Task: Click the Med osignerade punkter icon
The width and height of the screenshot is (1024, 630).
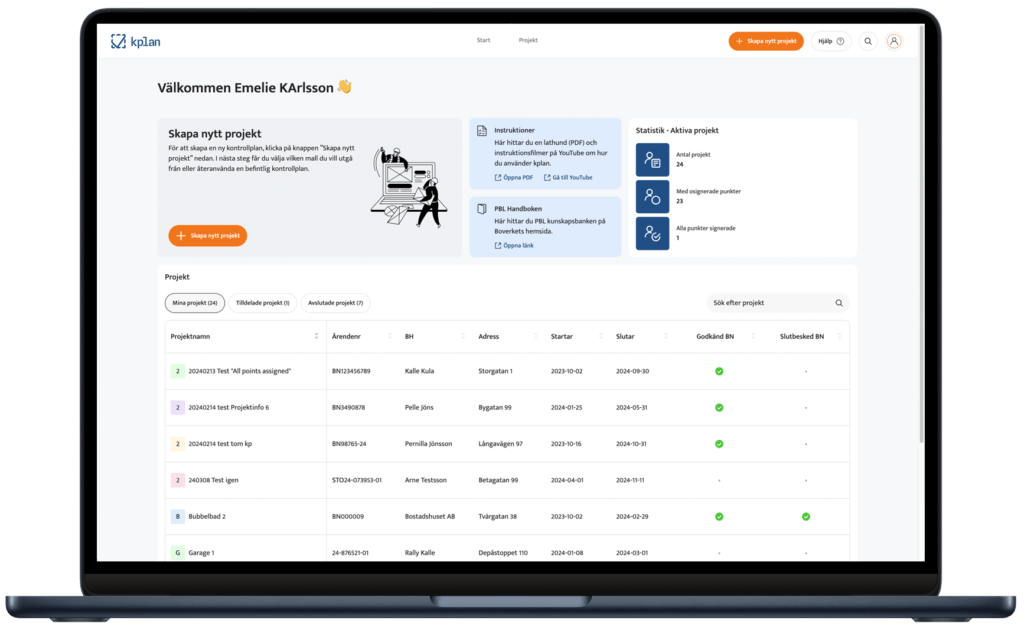Action: point(652,197)
